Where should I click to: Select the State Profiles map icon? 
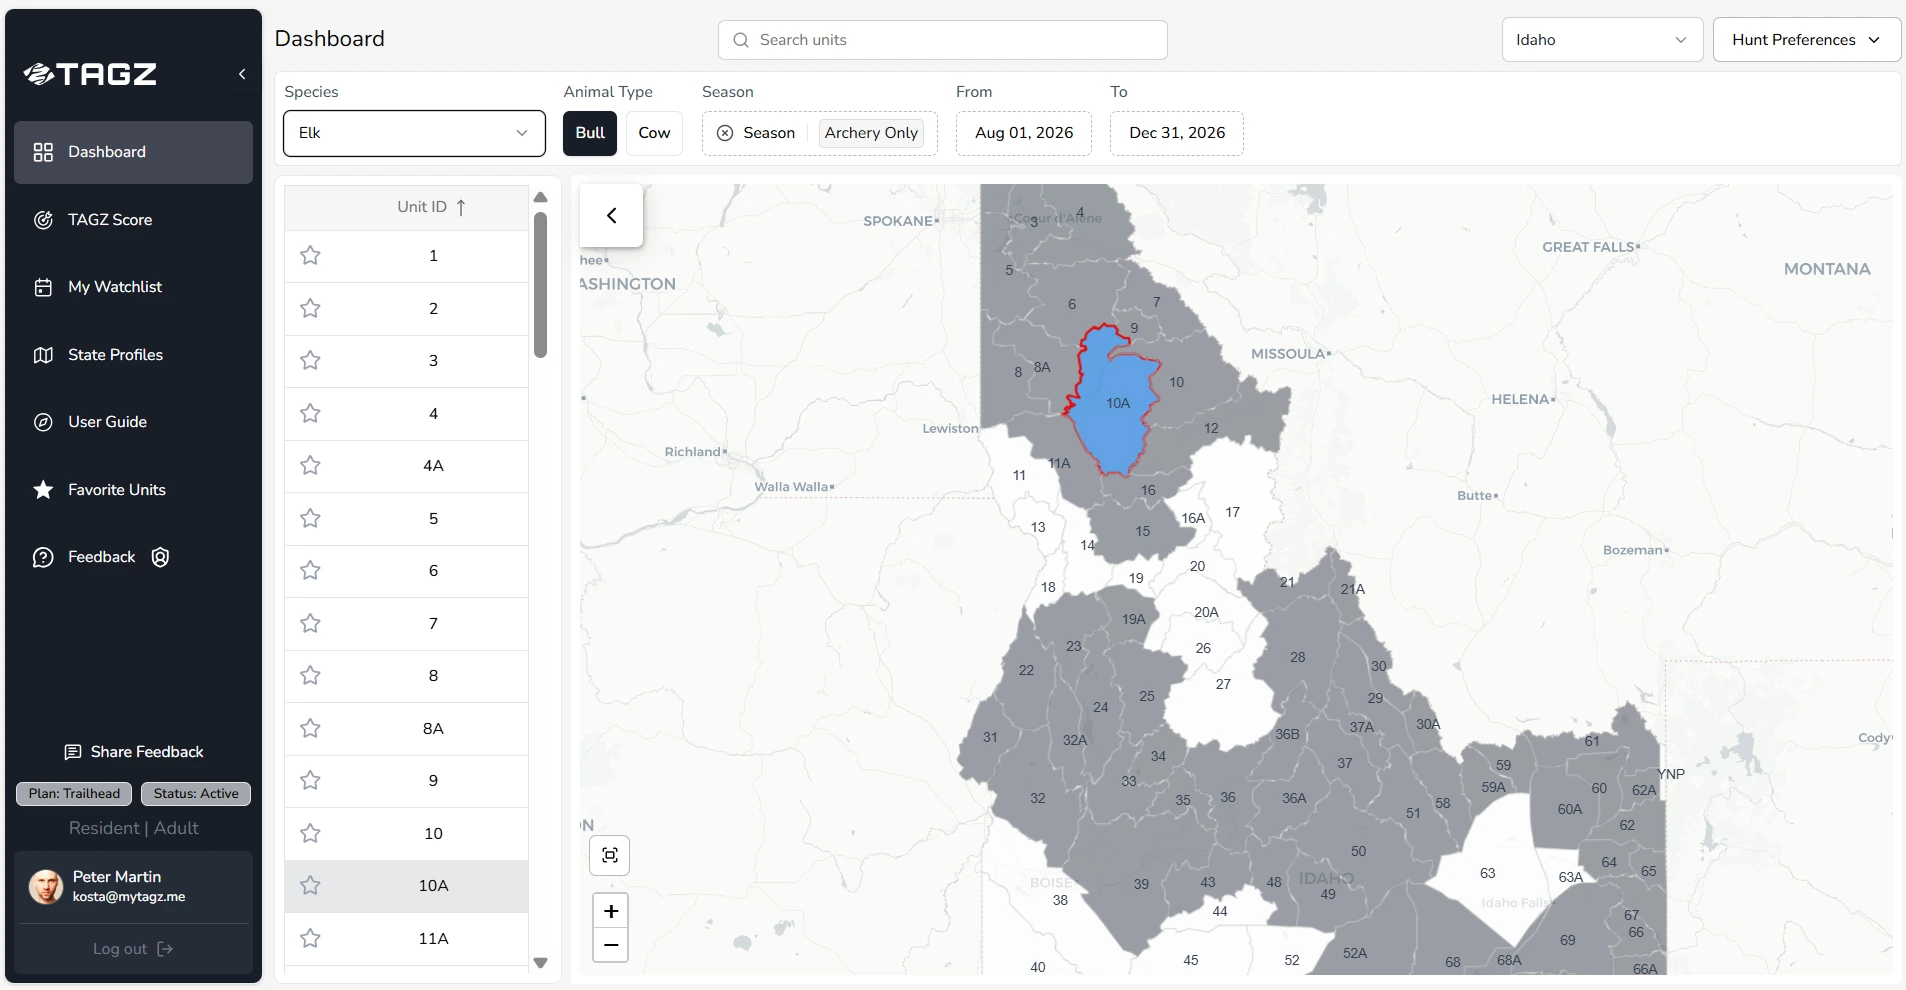click(44, 355)
